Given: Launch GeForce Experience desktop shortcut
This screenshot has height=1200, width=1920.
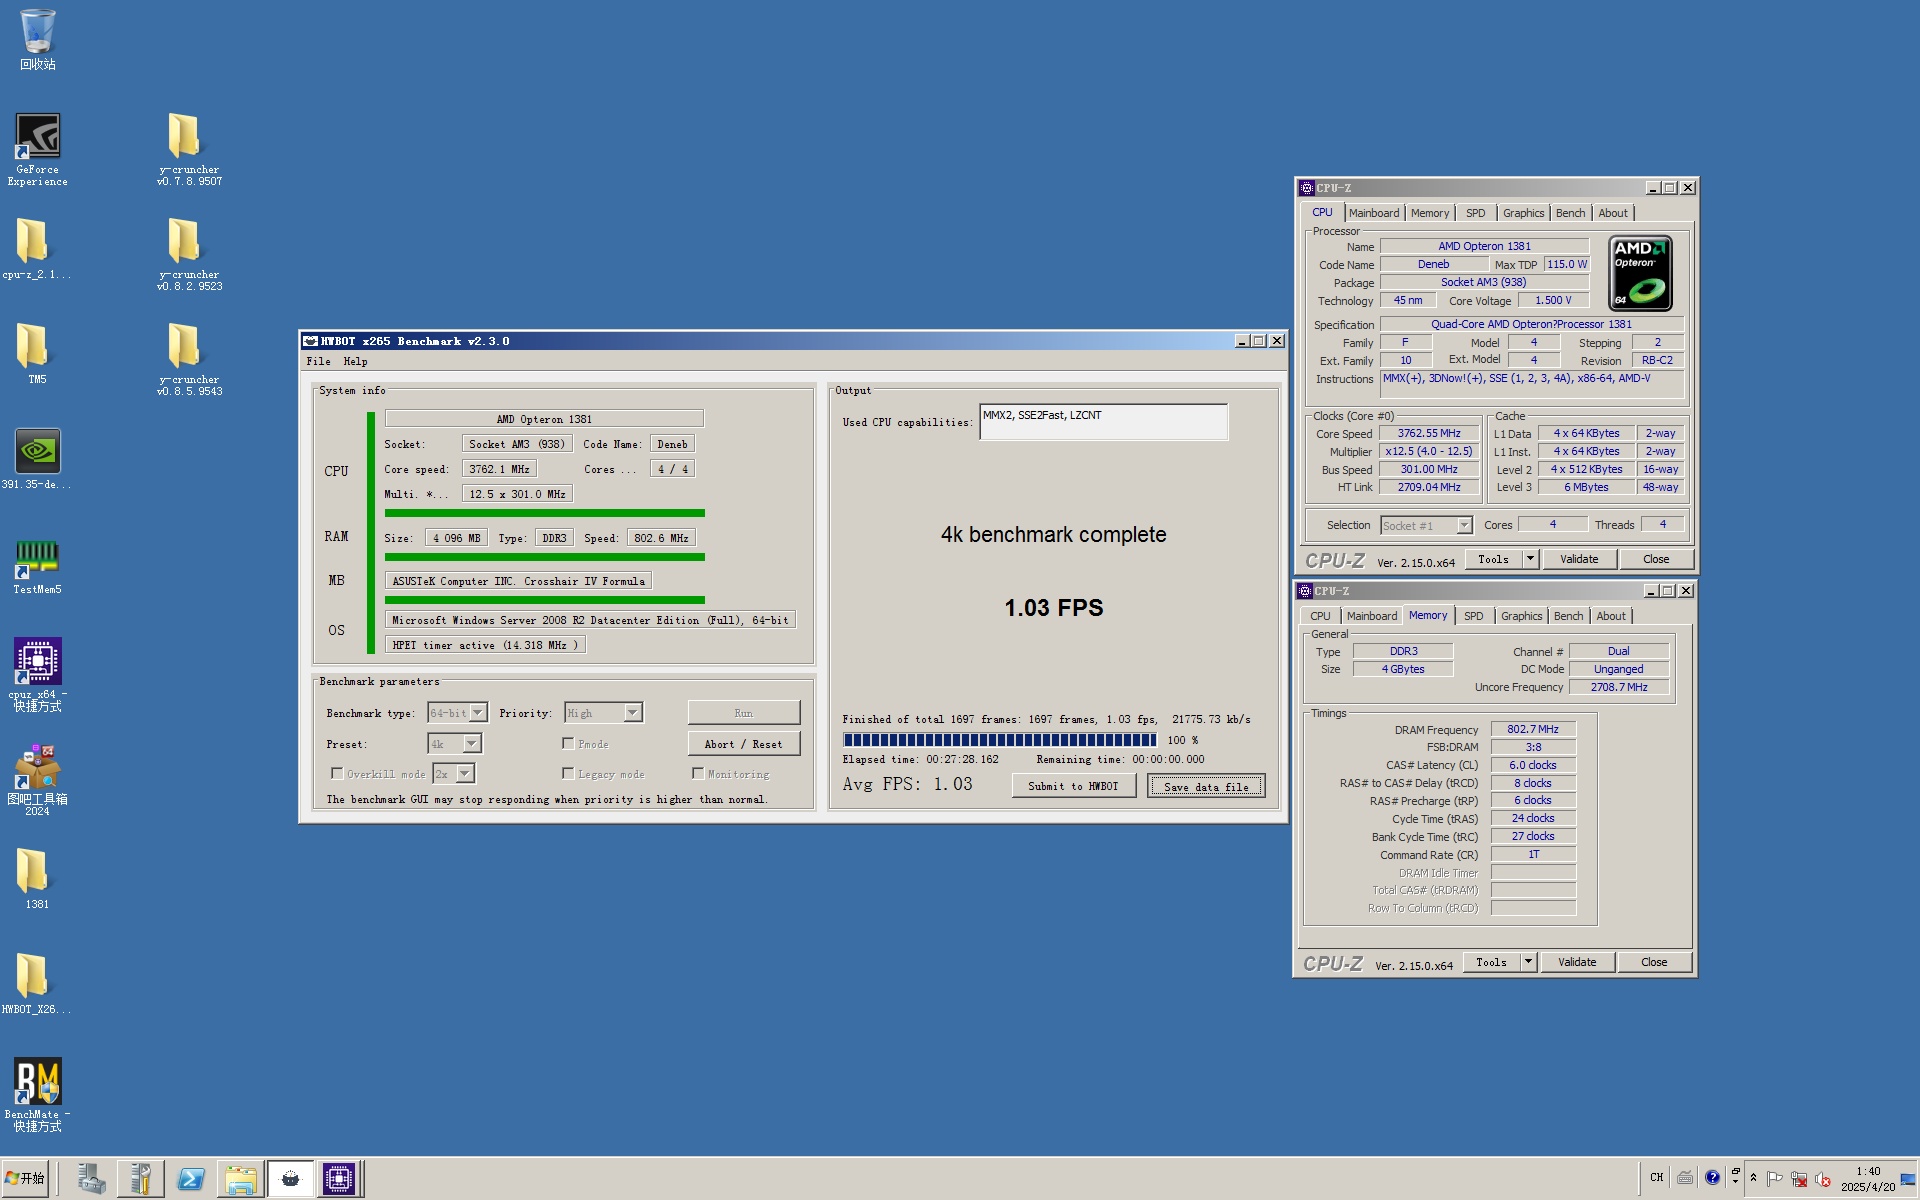Looking at the screenshot, I should click(x=37, y=149).
